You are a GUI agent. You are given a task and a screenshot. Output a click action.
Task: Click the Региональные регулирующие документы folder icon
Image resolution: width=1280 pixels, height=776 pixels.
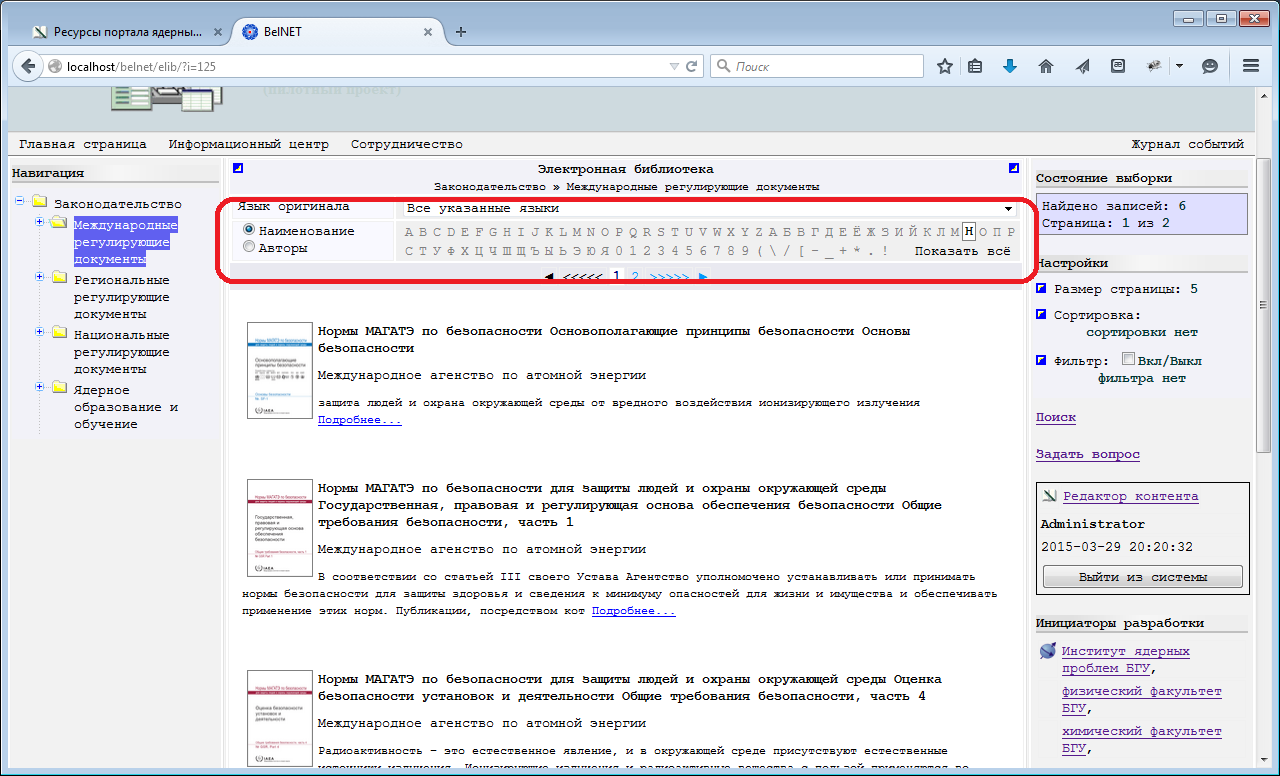point(59,278)
